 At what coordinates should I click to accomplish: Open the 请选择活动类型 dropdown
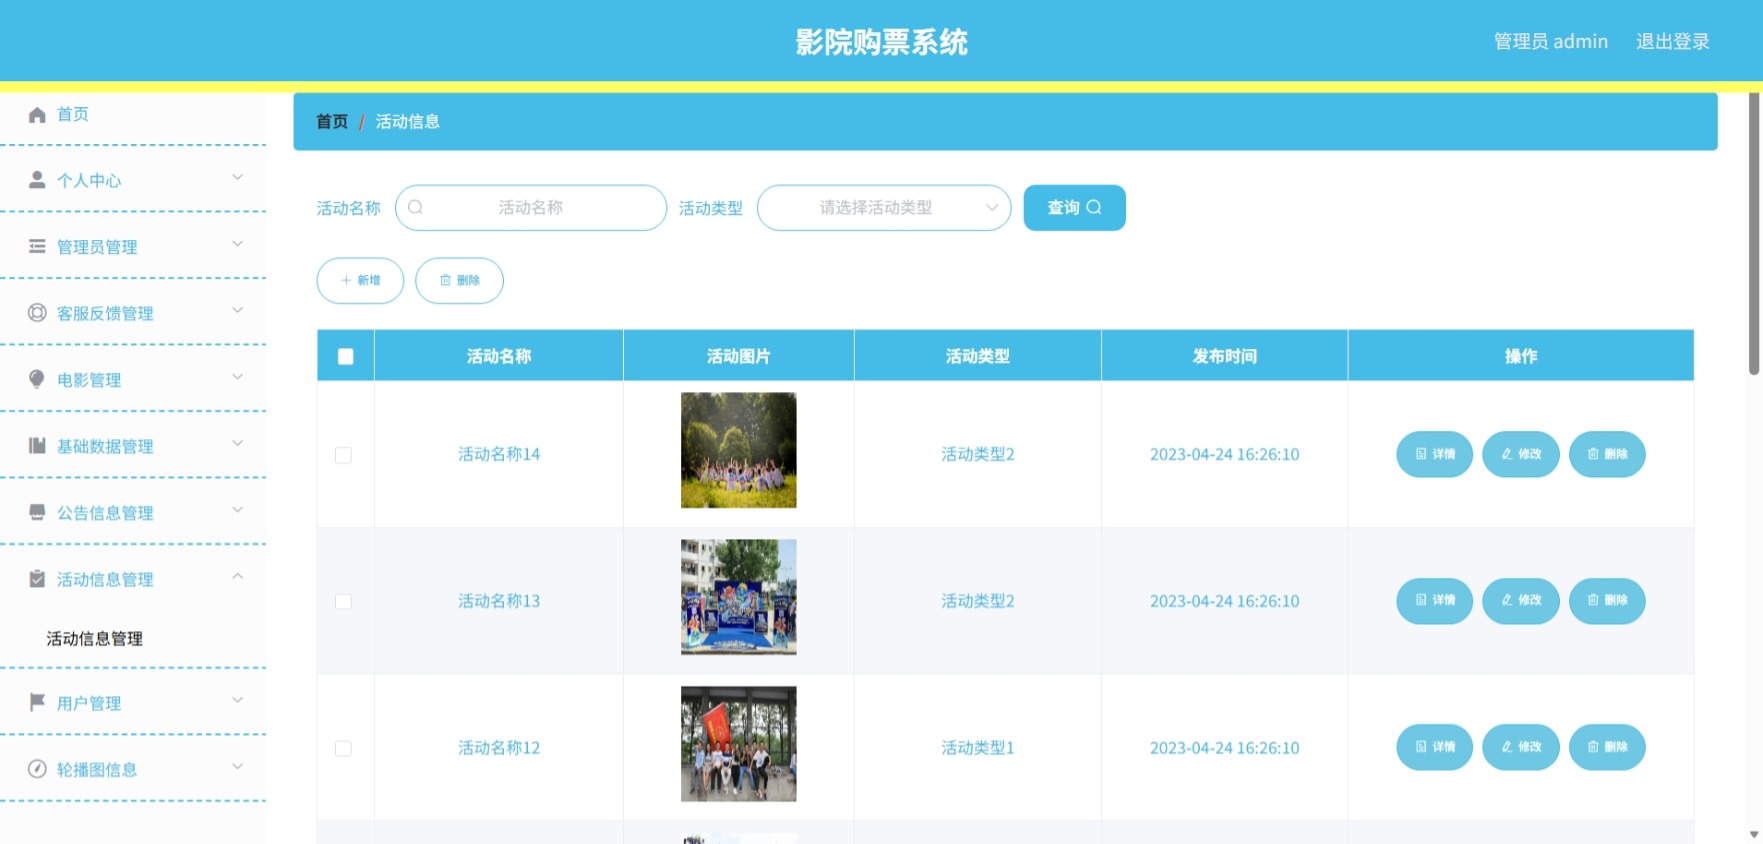pyautogui.click(x=884, y=208)
